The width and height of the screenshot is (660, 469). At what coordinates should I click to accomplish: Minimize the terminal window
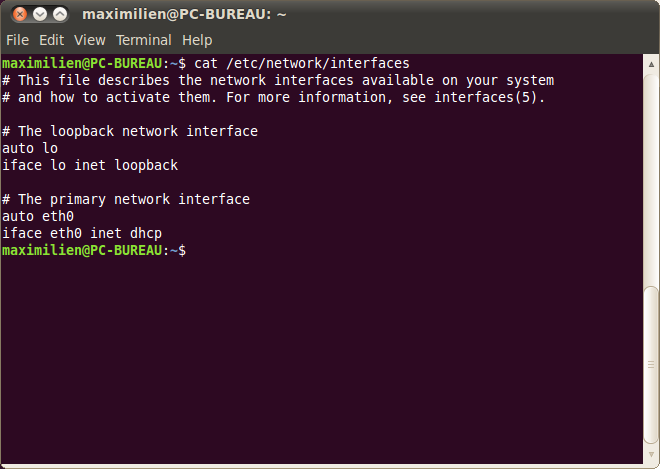40,14
